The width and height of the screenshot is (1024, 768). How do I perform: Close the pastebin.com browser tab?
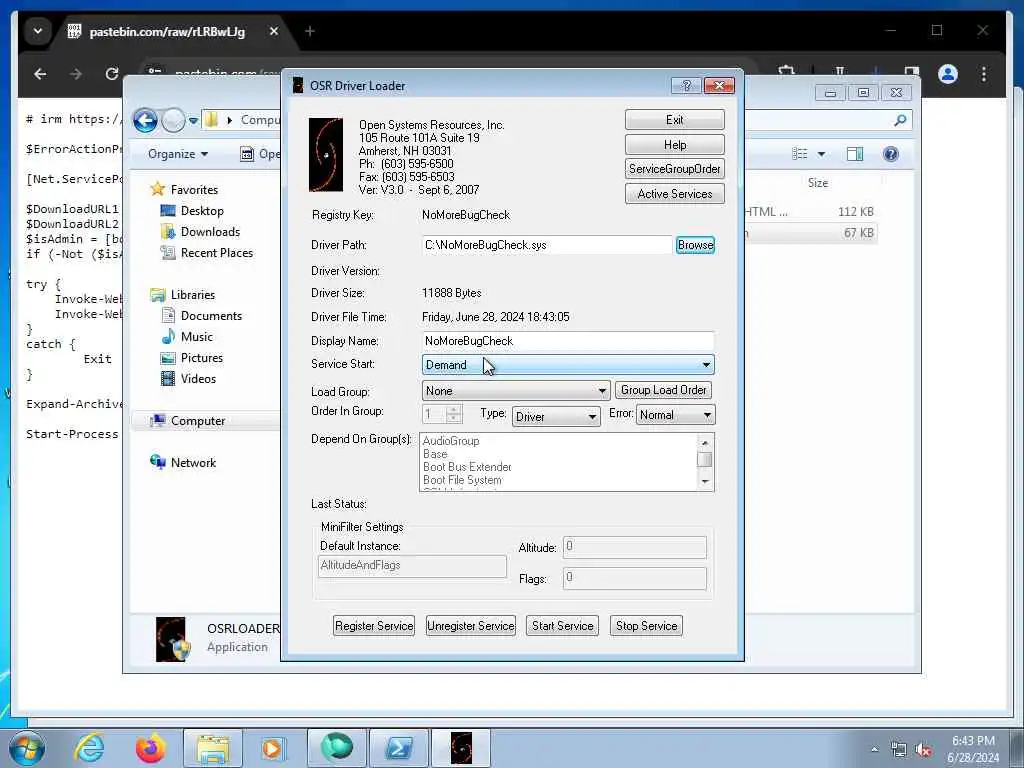[274, 31]
